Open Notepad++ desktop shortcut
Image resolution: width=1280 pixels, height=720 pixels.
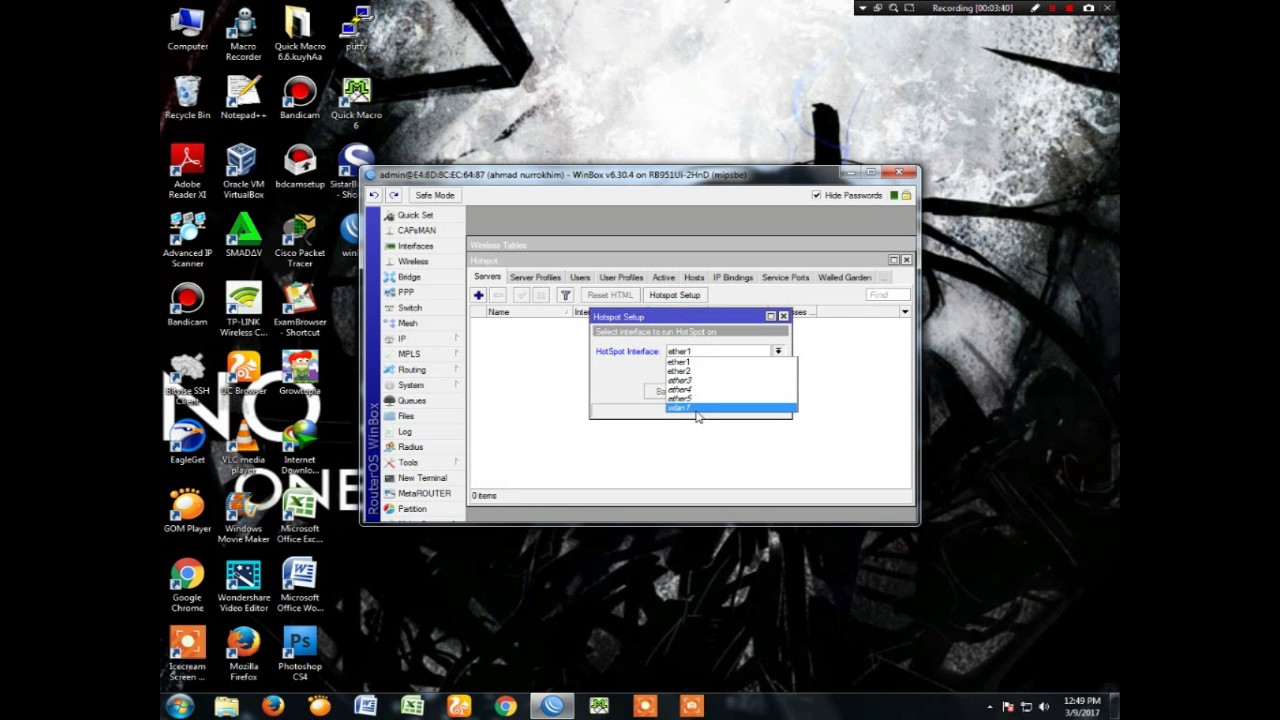pyautogui.click(x=244, y=97)
